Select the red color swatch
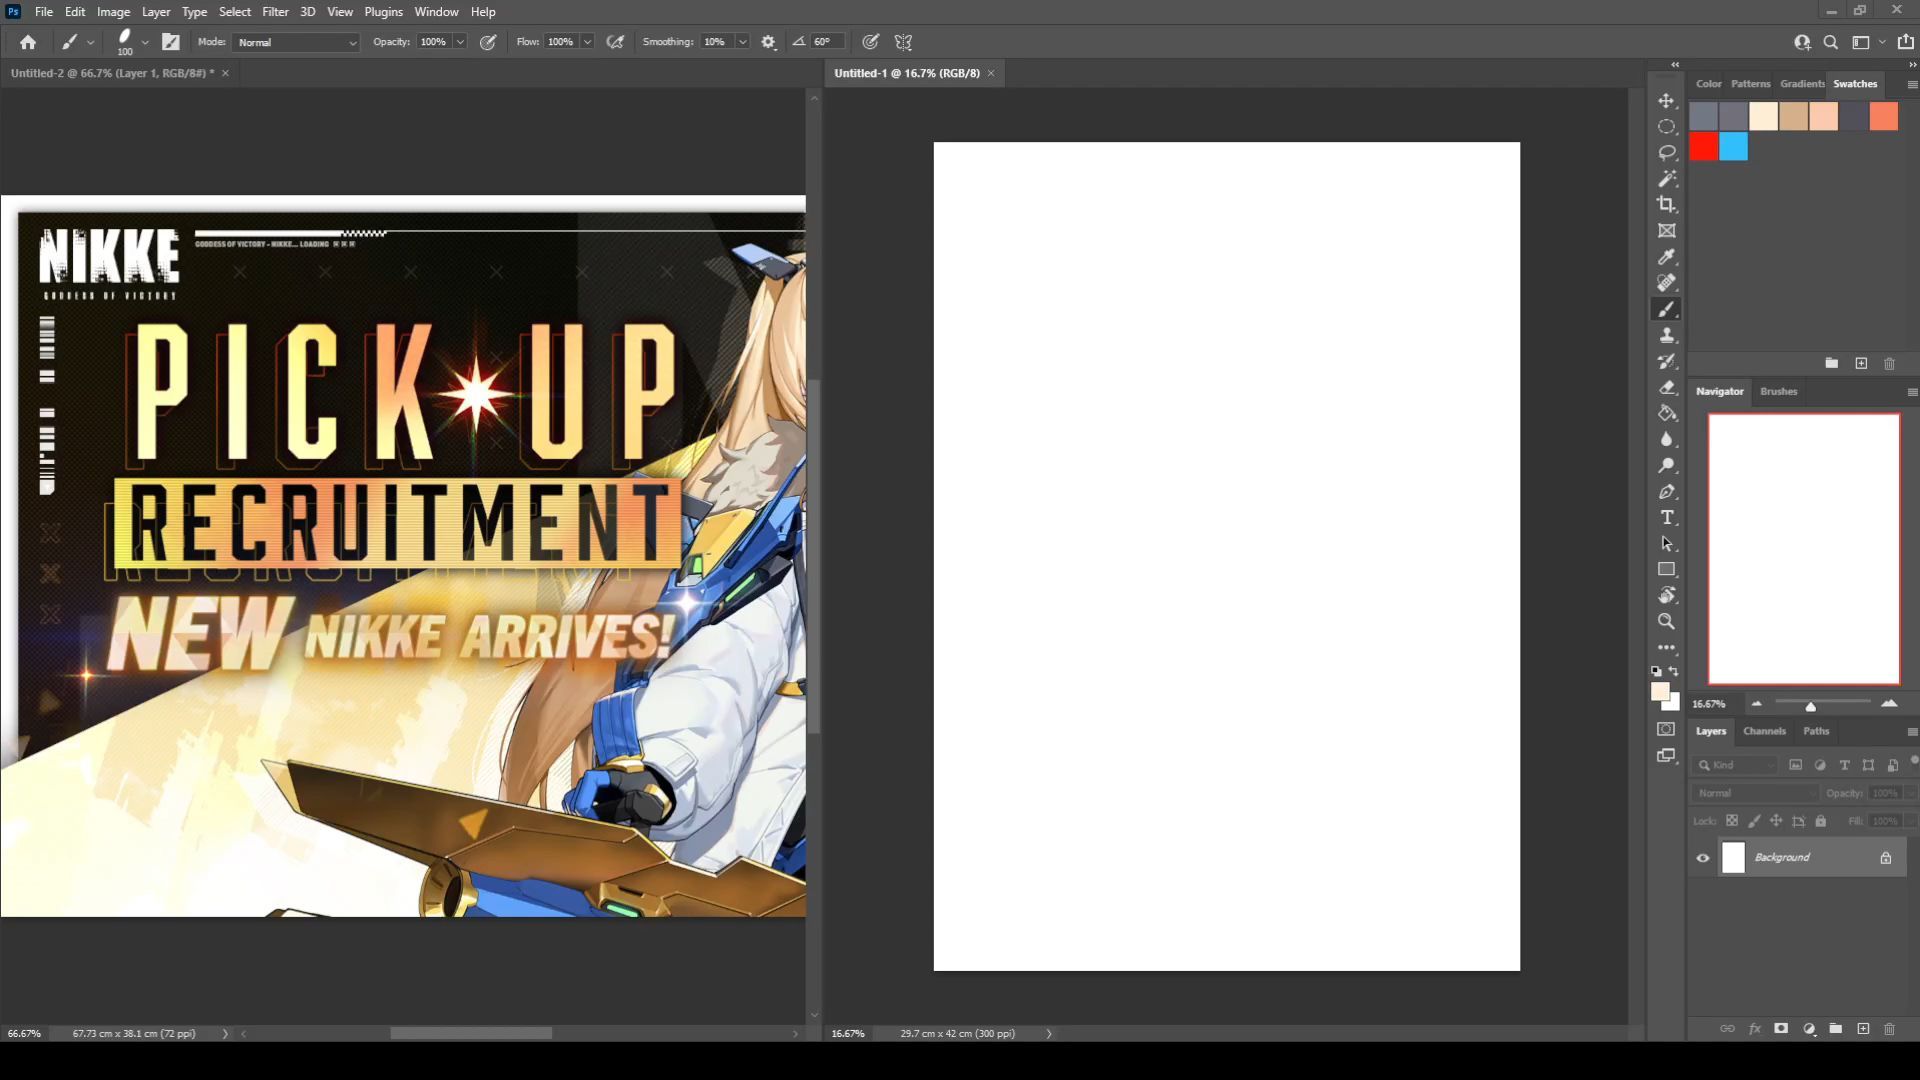 1704,147
